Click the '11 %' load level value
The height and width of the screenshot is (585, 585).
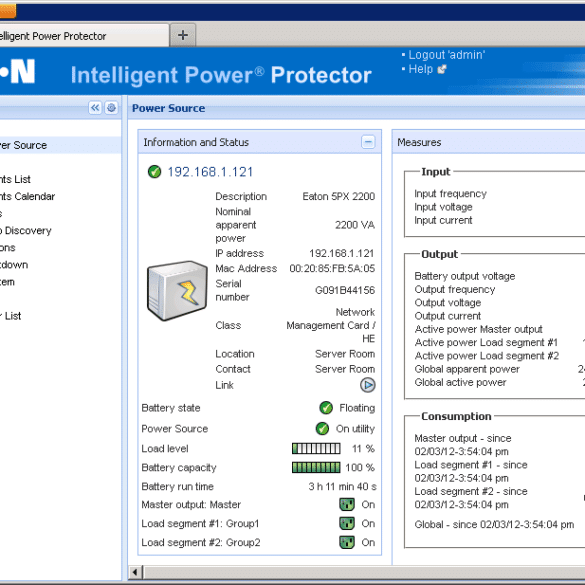click(x=363, y=448)
